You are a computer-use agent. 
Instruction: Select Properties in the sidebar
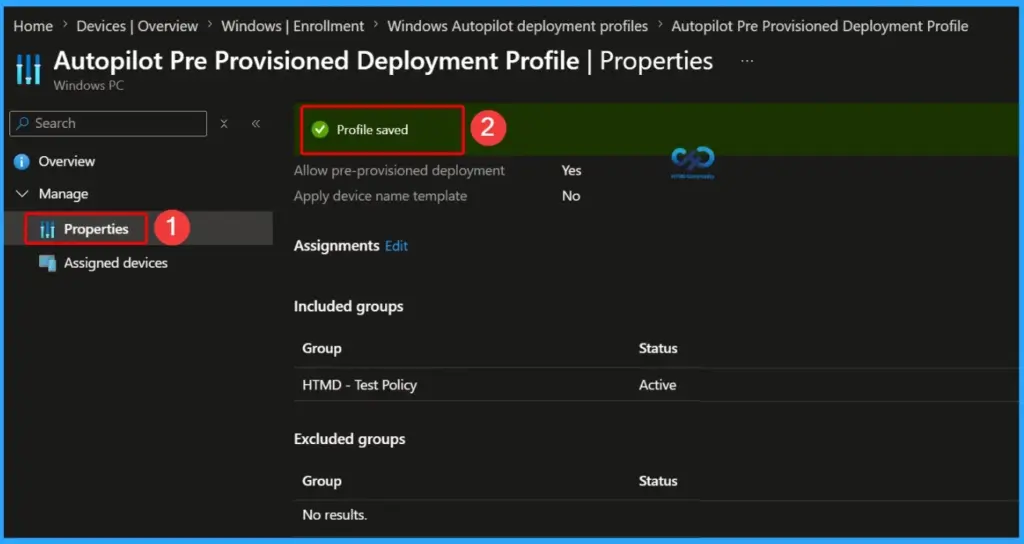click(96, 229)
